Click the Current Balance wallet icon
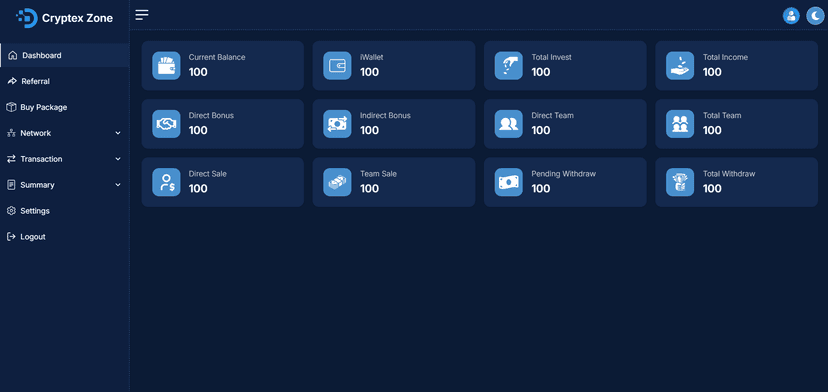This screenshot has height=392, width=828. [166, 66]
